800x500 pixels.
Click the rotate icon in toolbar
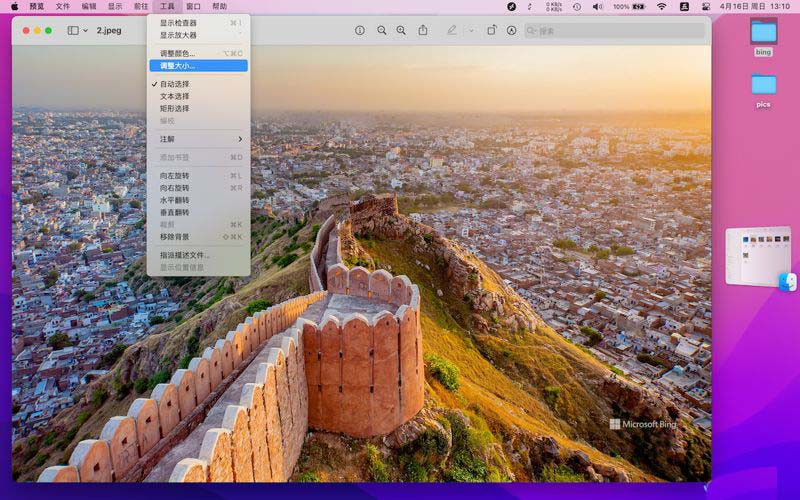click(x=491, y=31)
